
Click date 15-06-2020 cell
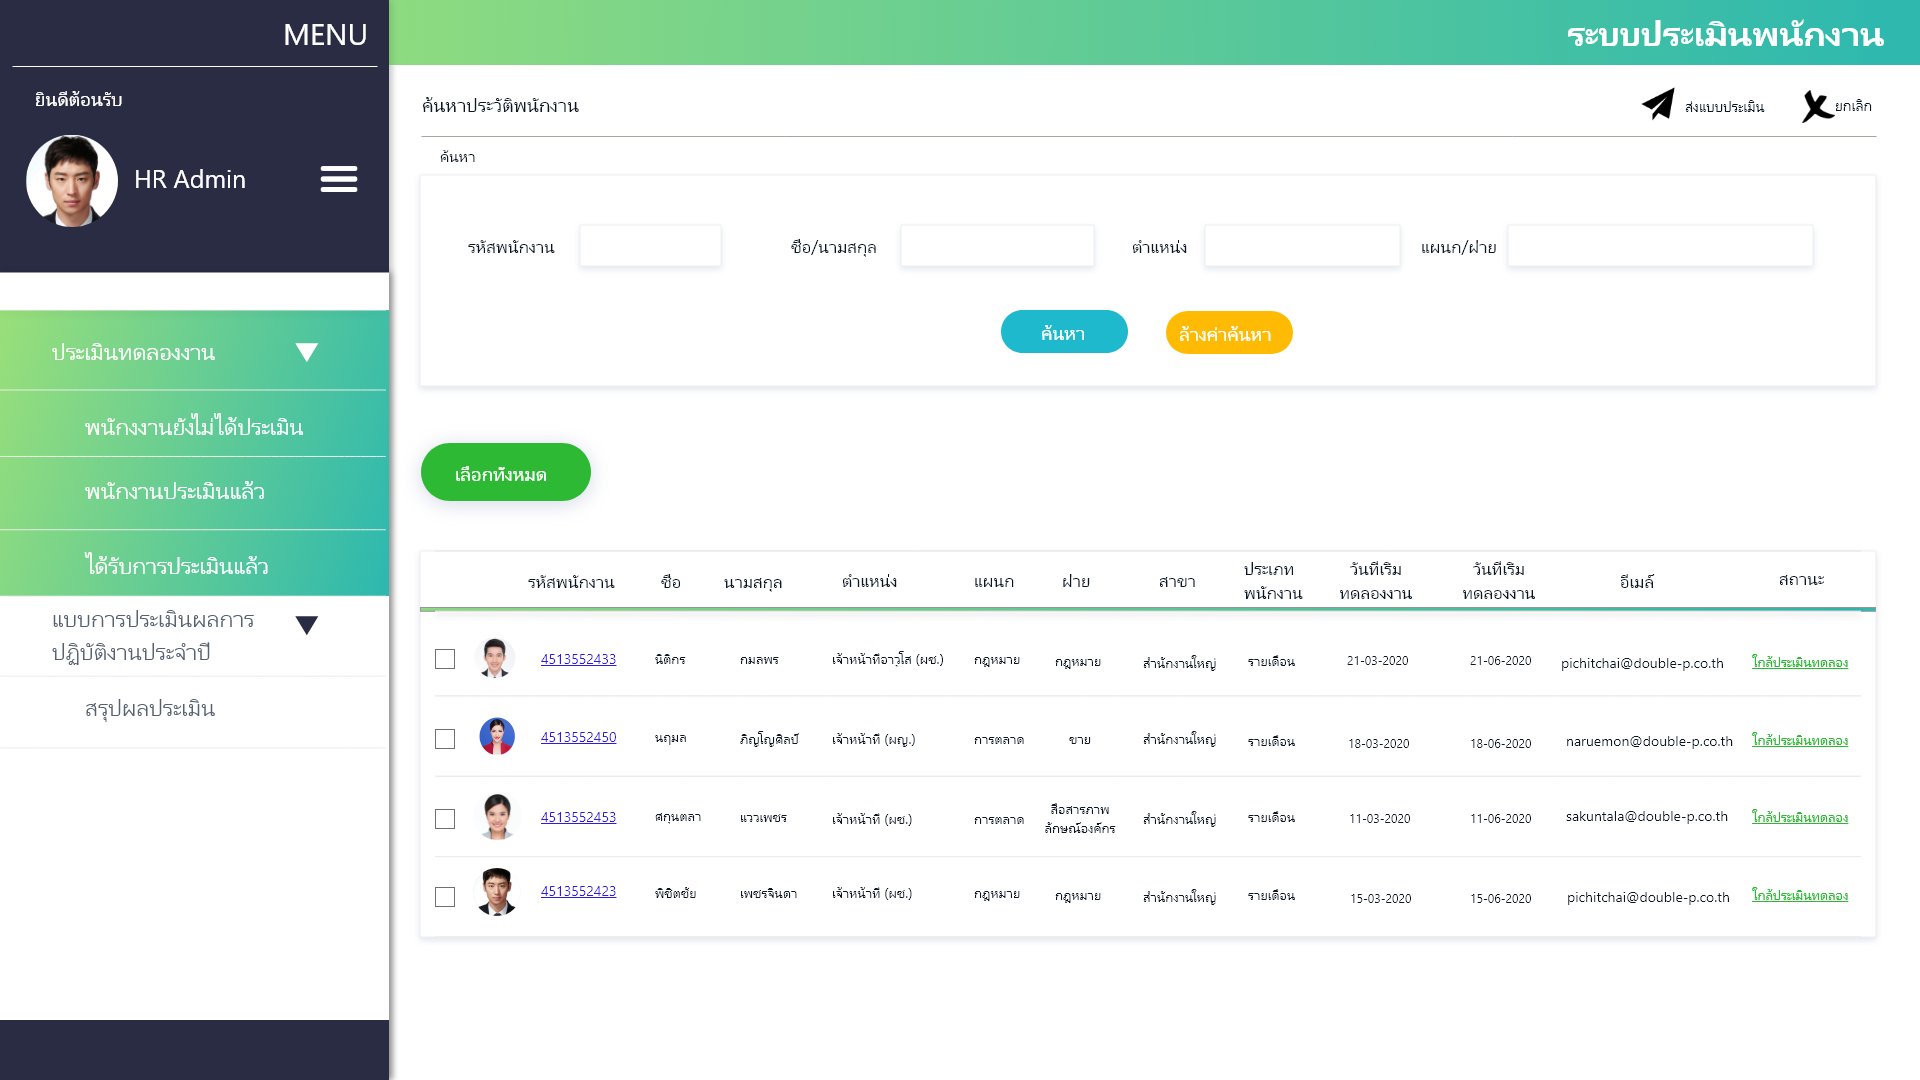[1500, 898]
